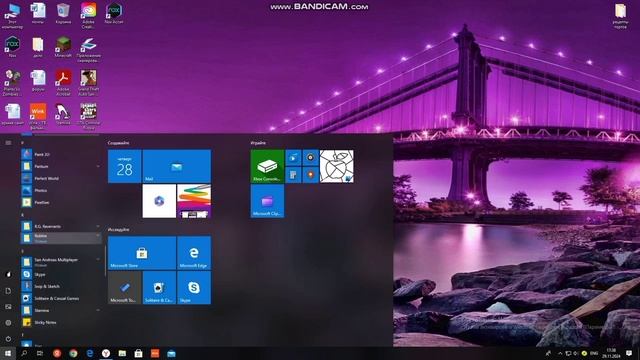Open Microsoft Edge from the taskbar
The width and height of the screenshot is (640, 360).
click(90, 353)
